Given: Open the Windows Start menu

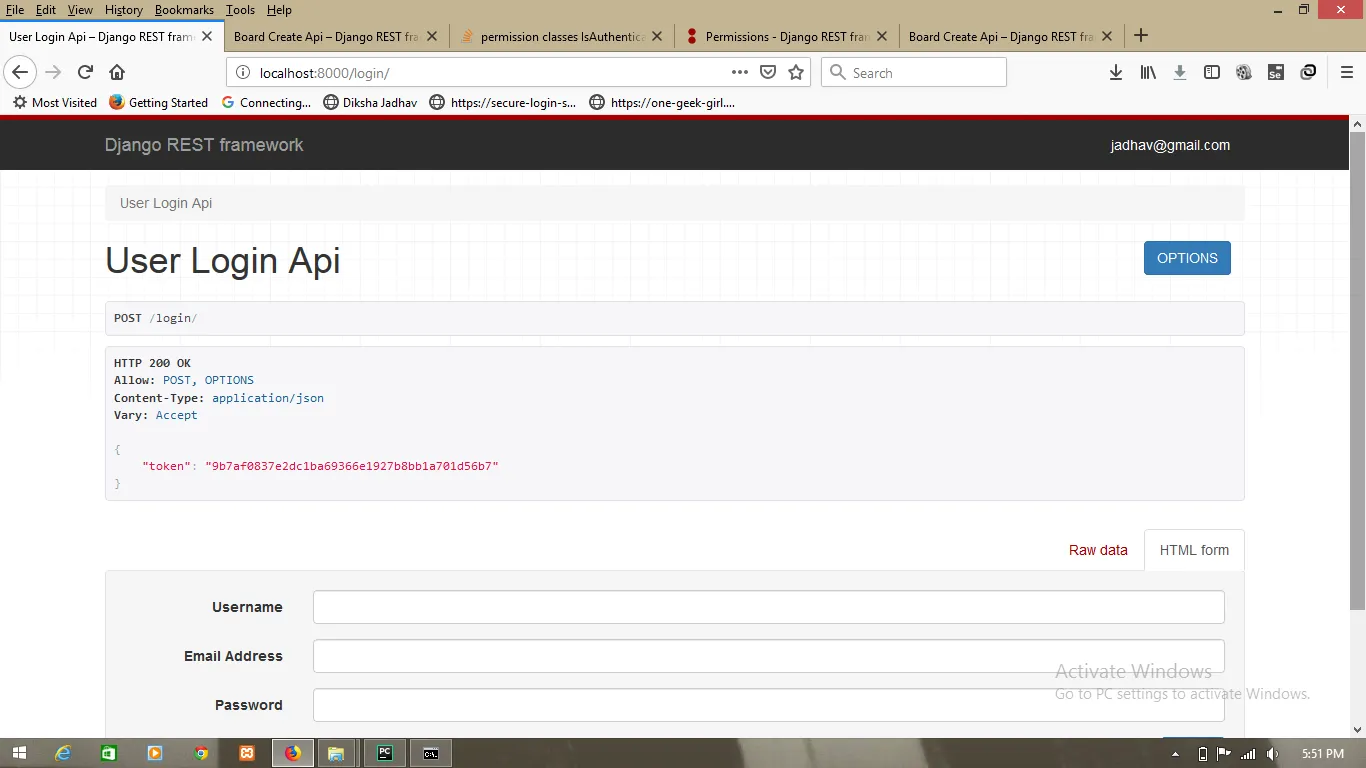Looking at the screenshot, I should pyautogui.click(x=21, y=753).
